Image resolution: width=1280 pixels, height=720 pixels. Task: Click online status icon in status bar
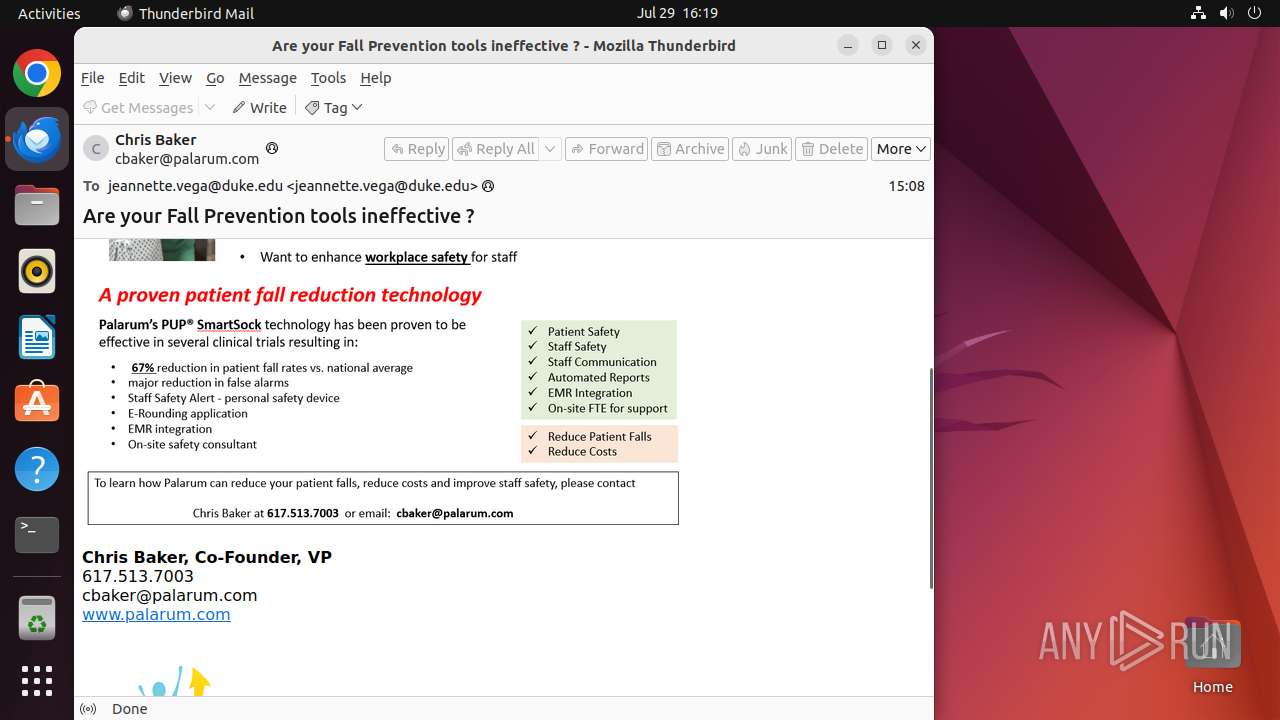pyautogui.click(x=88, y=709)
